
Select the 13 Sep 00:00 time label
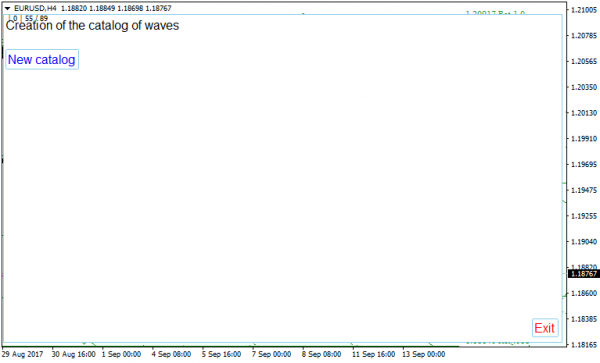[x=424, y=354]
